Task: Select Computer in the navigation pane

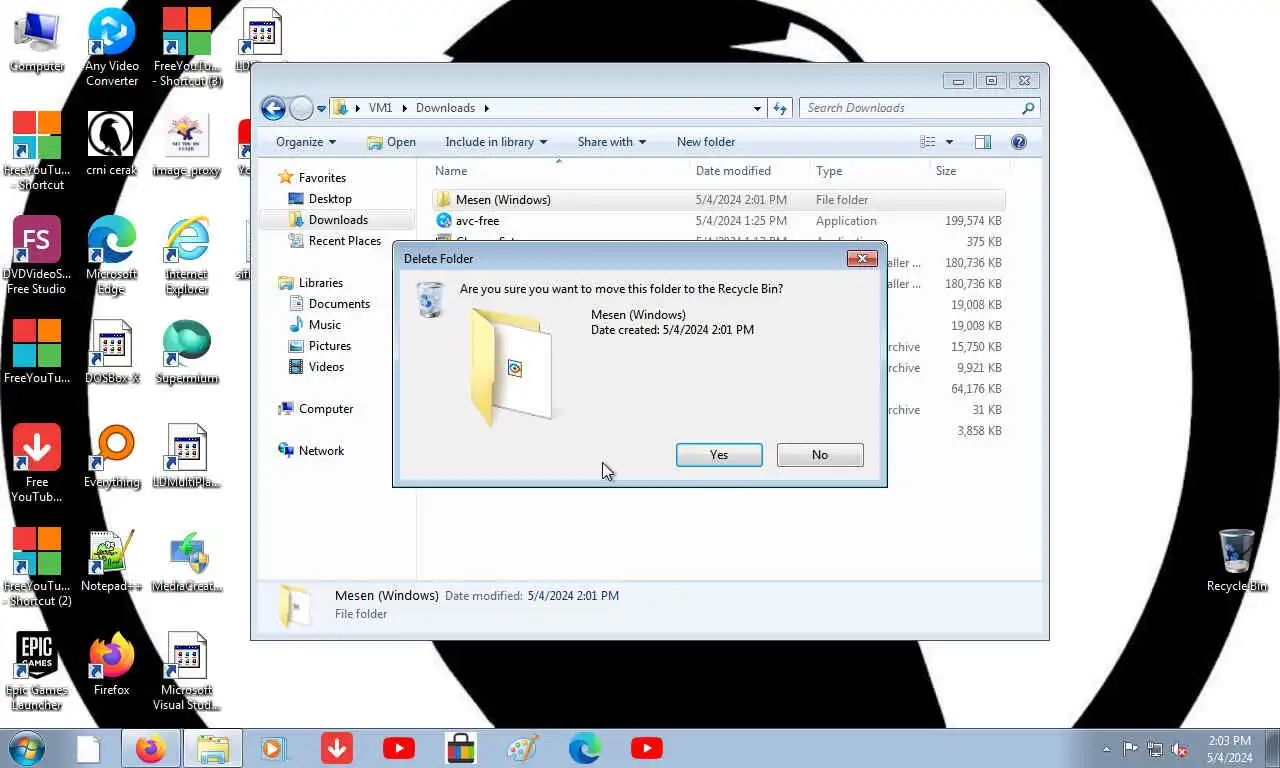Action: (325, 409)
